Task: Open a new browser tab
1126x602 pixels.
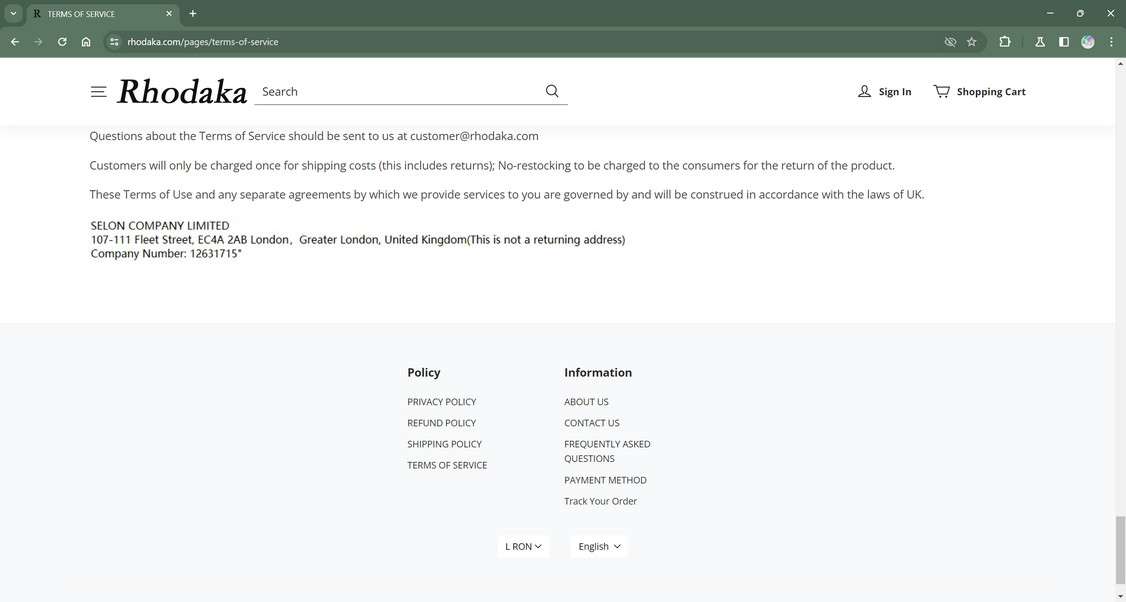Action: [192, 14]
